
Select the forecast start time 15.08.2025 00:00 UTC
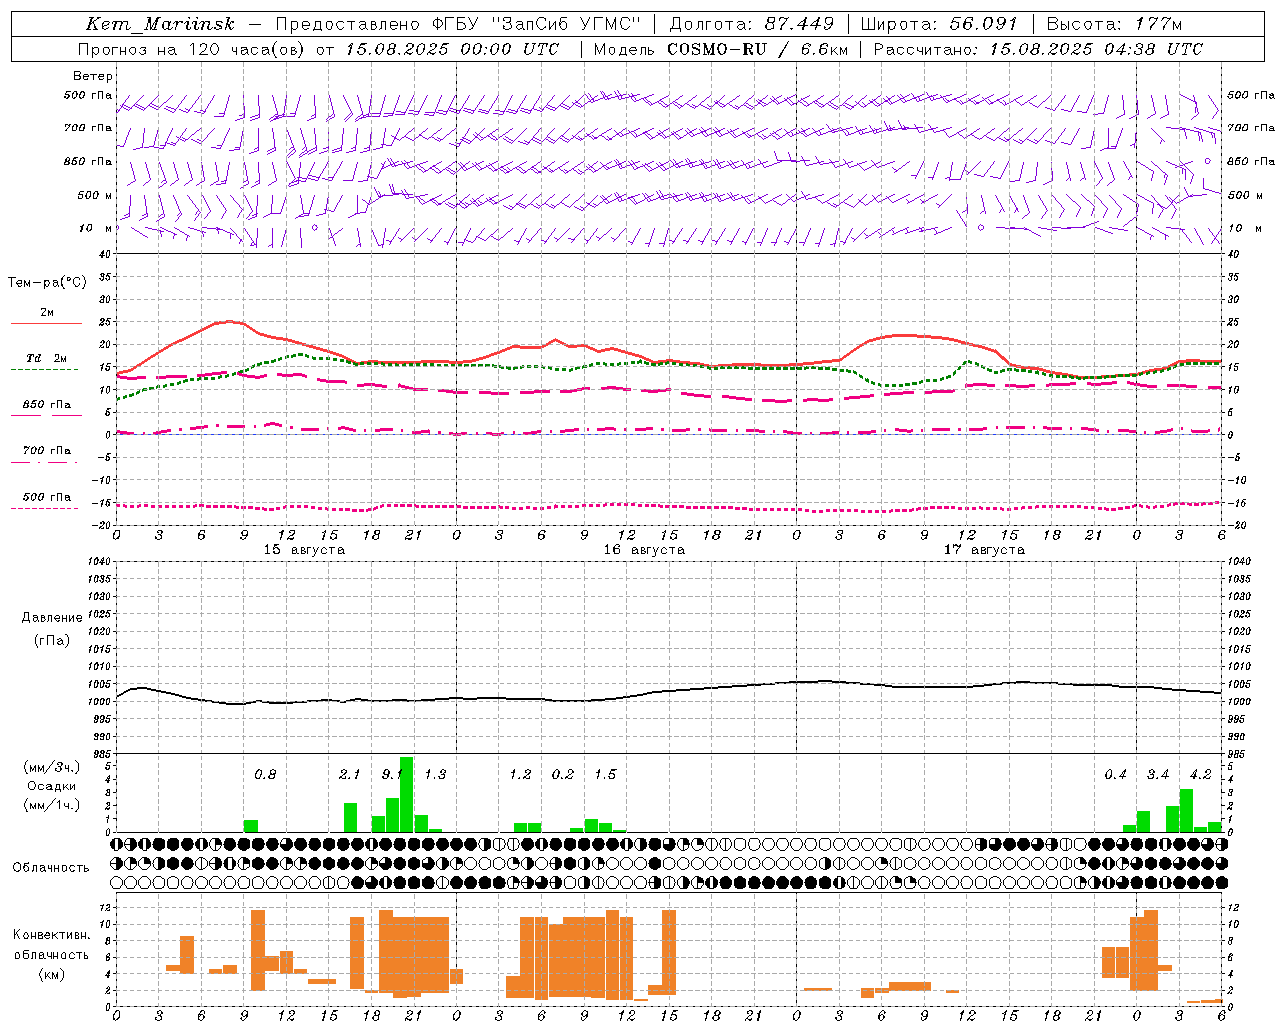click(x=452, y=49)
